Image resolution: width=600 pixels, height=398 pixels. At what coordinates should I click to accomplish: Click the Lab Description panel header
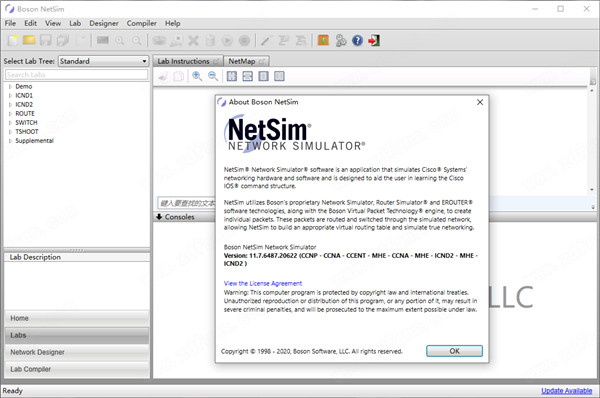77,257
